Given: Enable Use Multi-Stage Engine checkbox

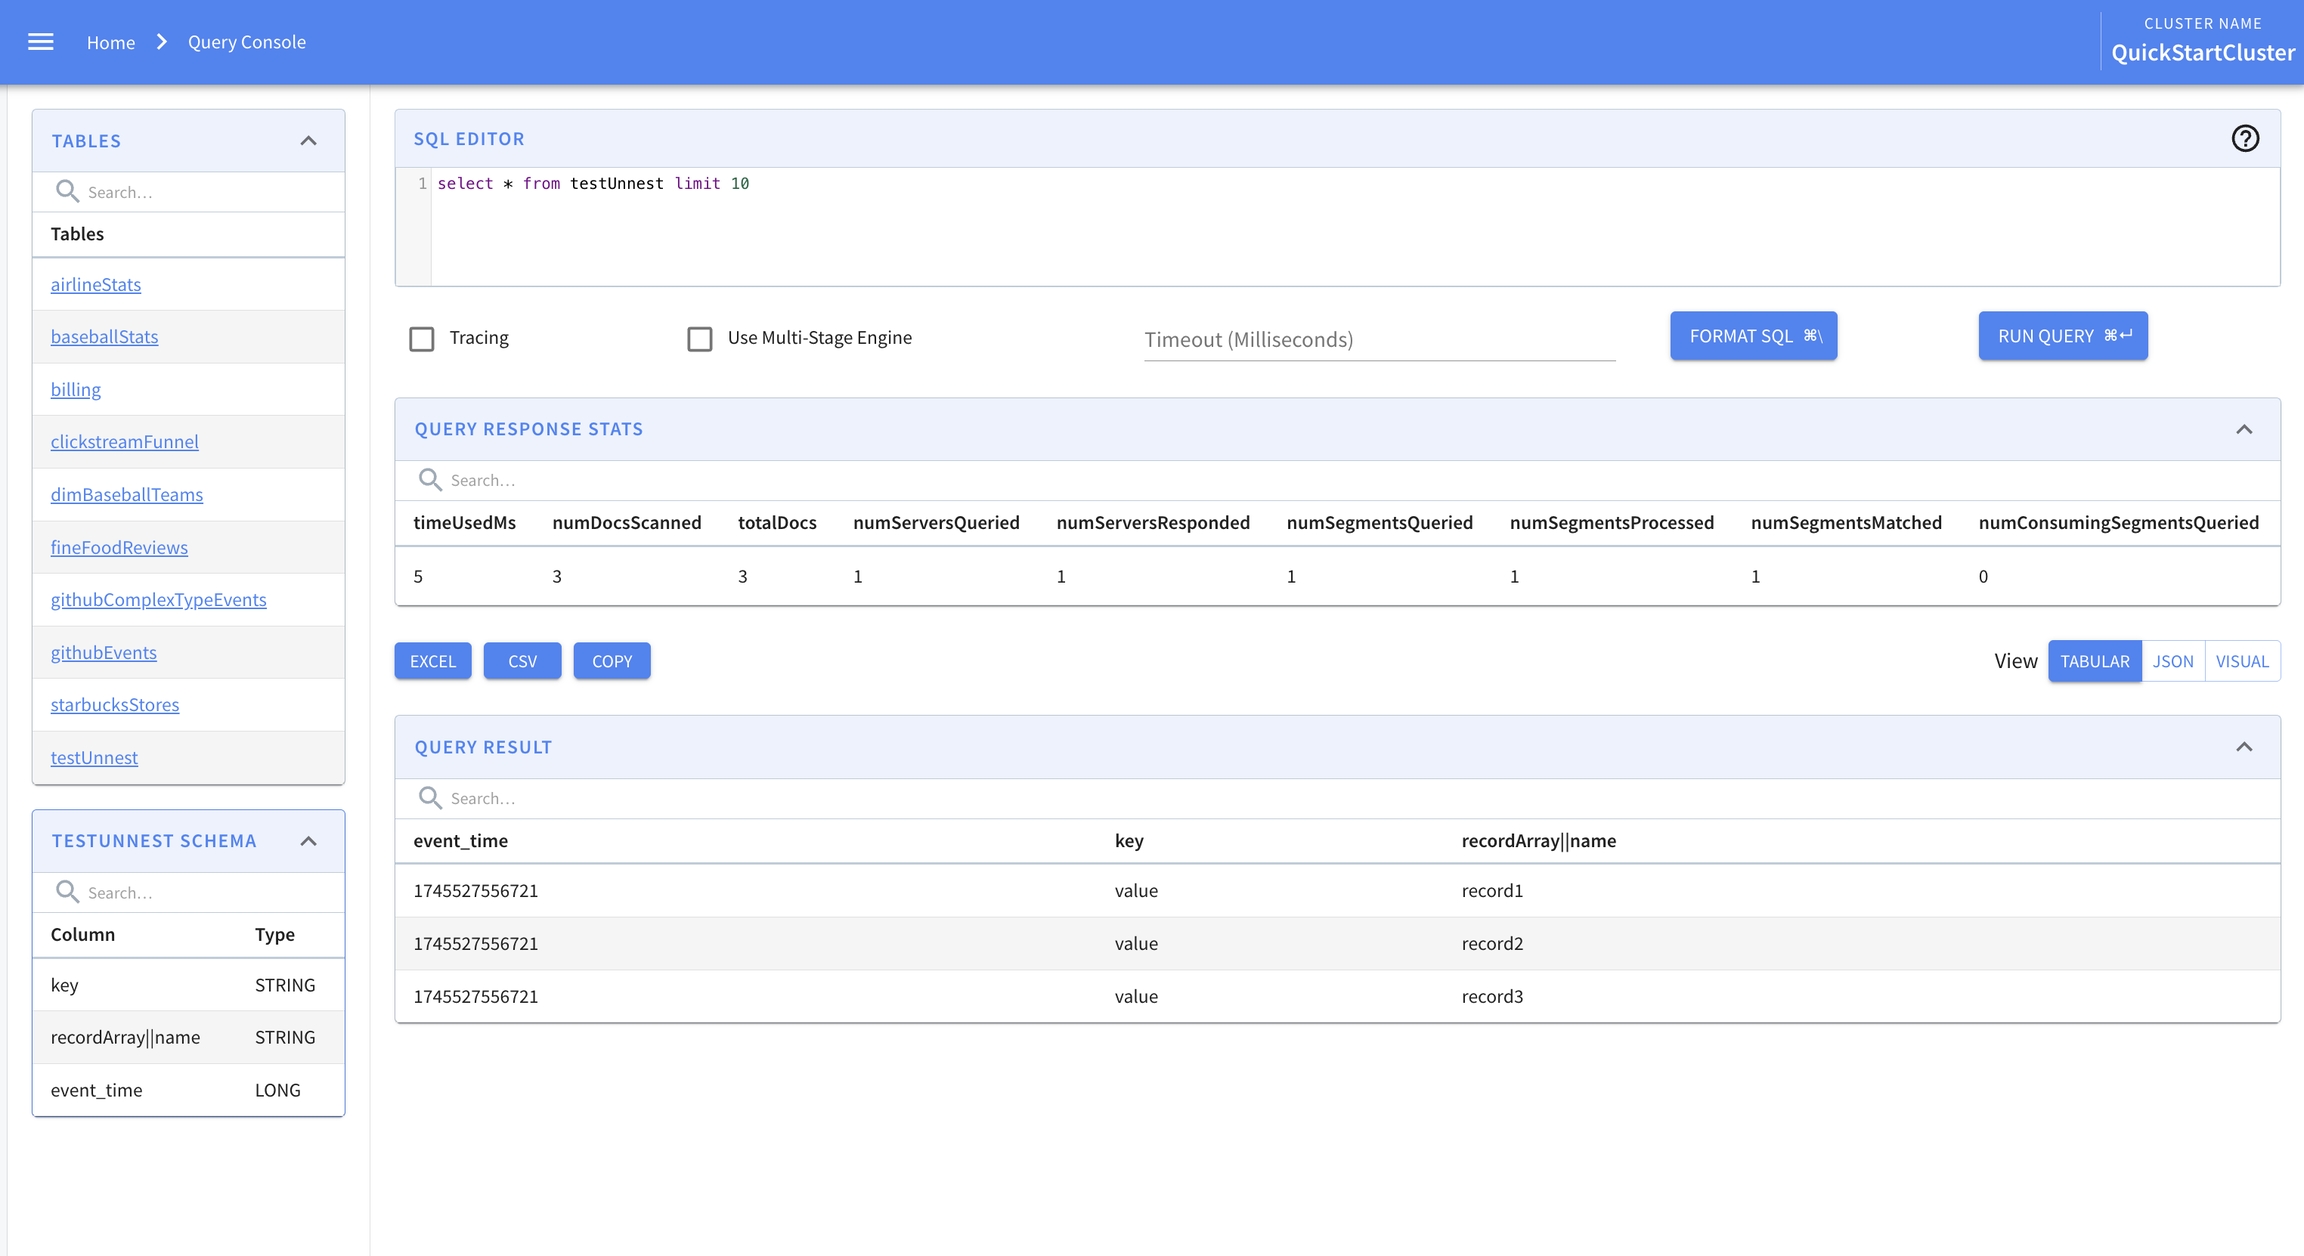Looking at the screenshot, I should [700, 339].
